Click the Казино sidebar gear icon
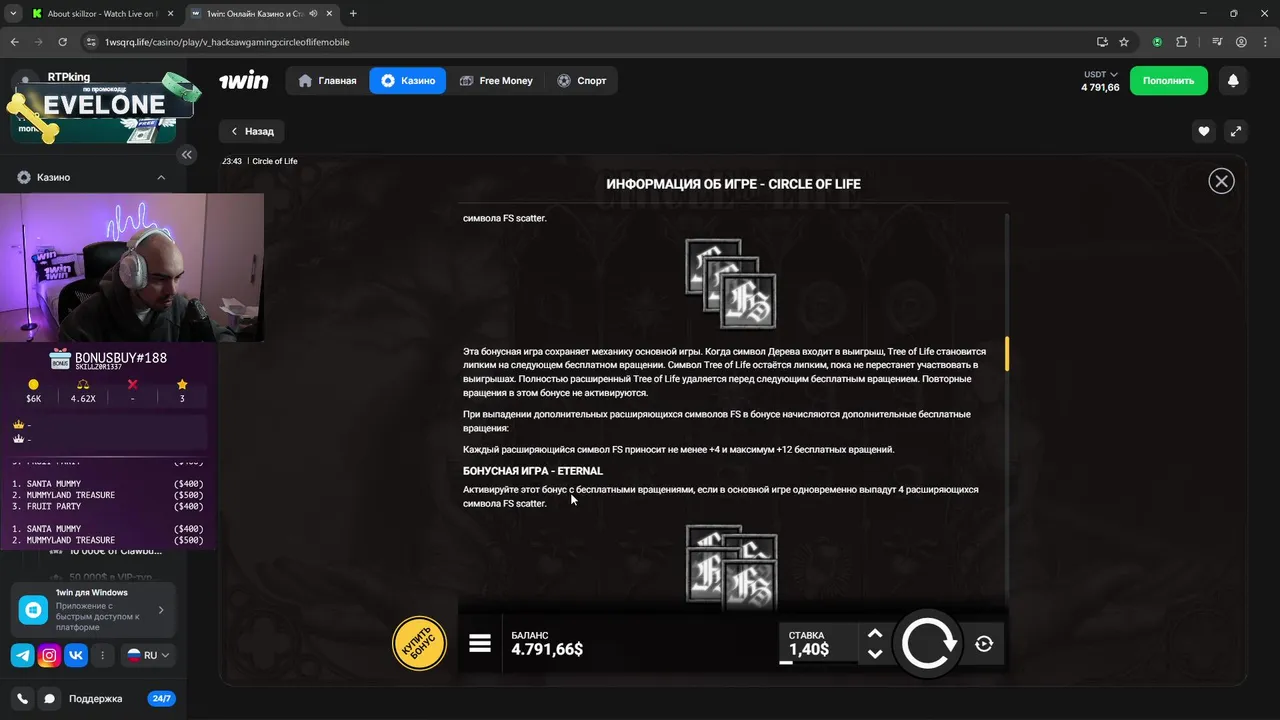1280x720 pixels. (24, 177)
